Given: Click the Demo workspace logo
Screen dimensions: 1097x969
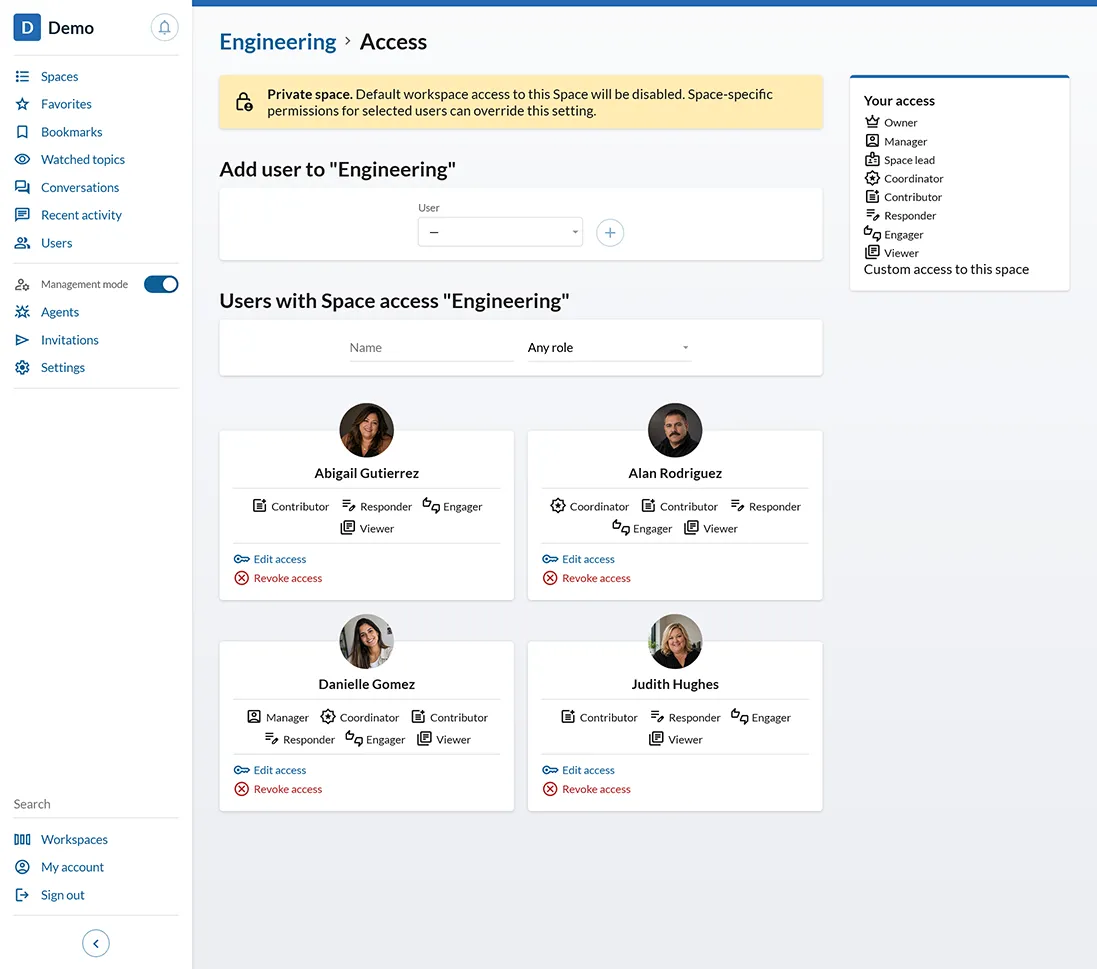Looking at the screenshot, I should tap(27, 27).
